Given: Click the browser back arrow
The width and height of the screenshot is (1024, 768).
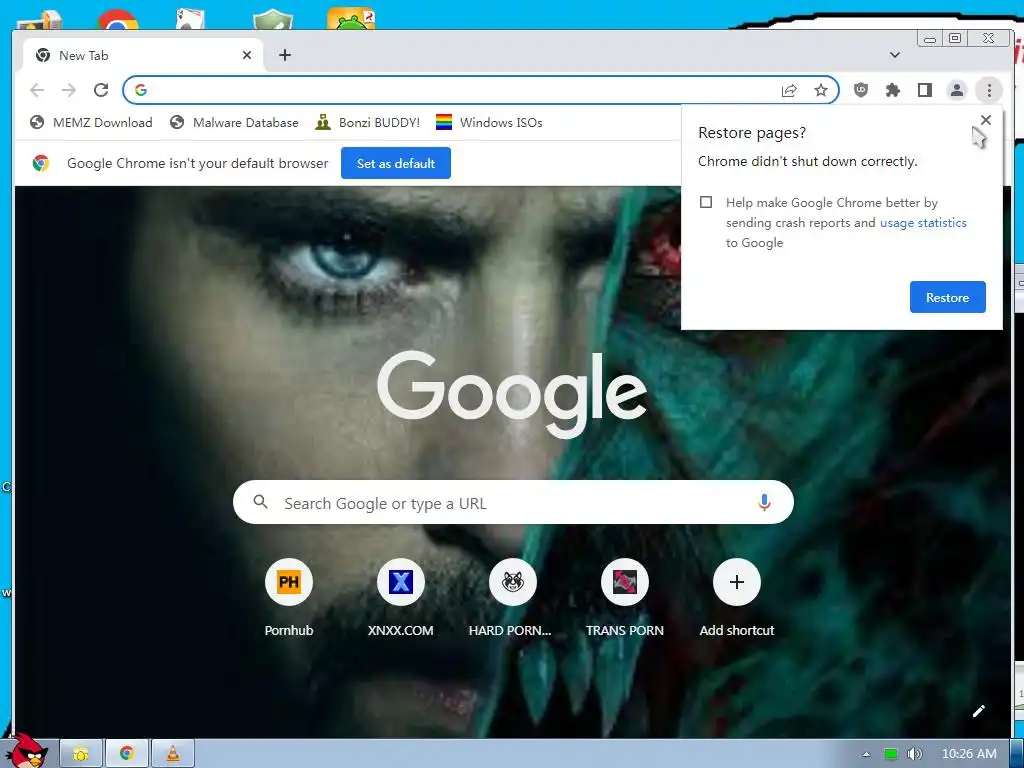Looking at the screenshot, I should point(37,90).
